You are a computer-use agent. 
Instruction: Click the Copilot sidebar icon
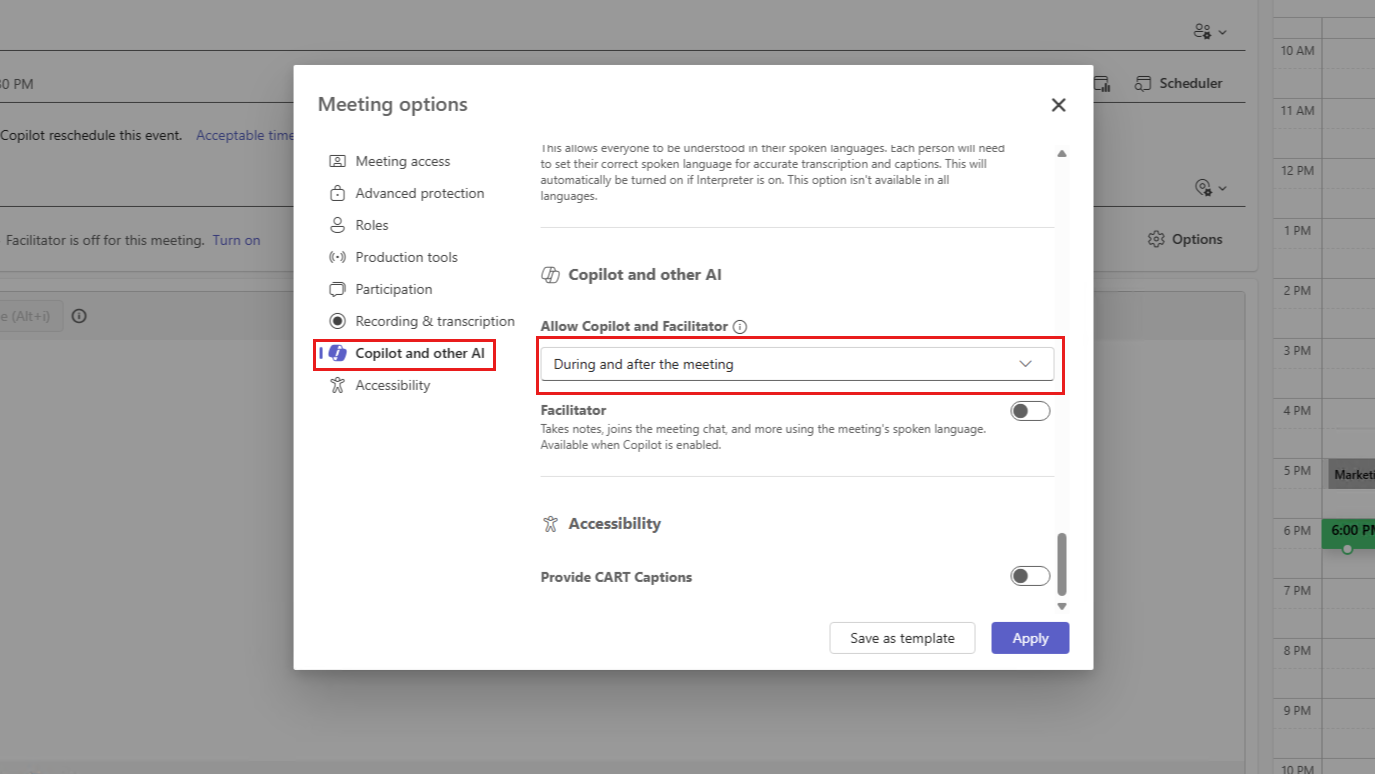point(337,353)
